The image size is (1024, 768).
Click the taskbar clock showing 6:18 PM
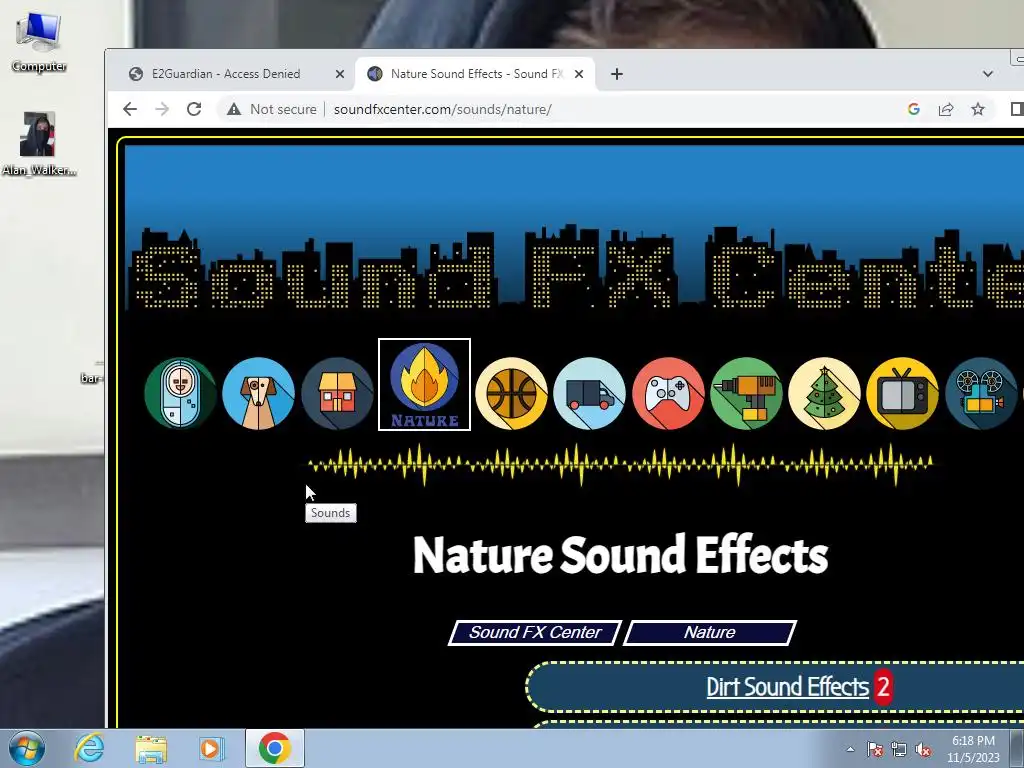click(x=974, y=749)
